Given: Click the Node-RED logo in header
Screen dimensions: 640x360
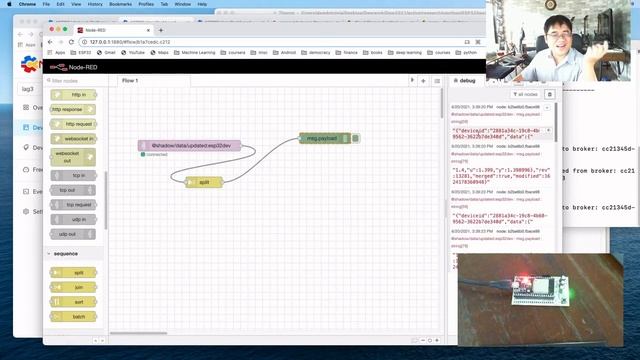Looking at the screenshot, I should point(74,67).
